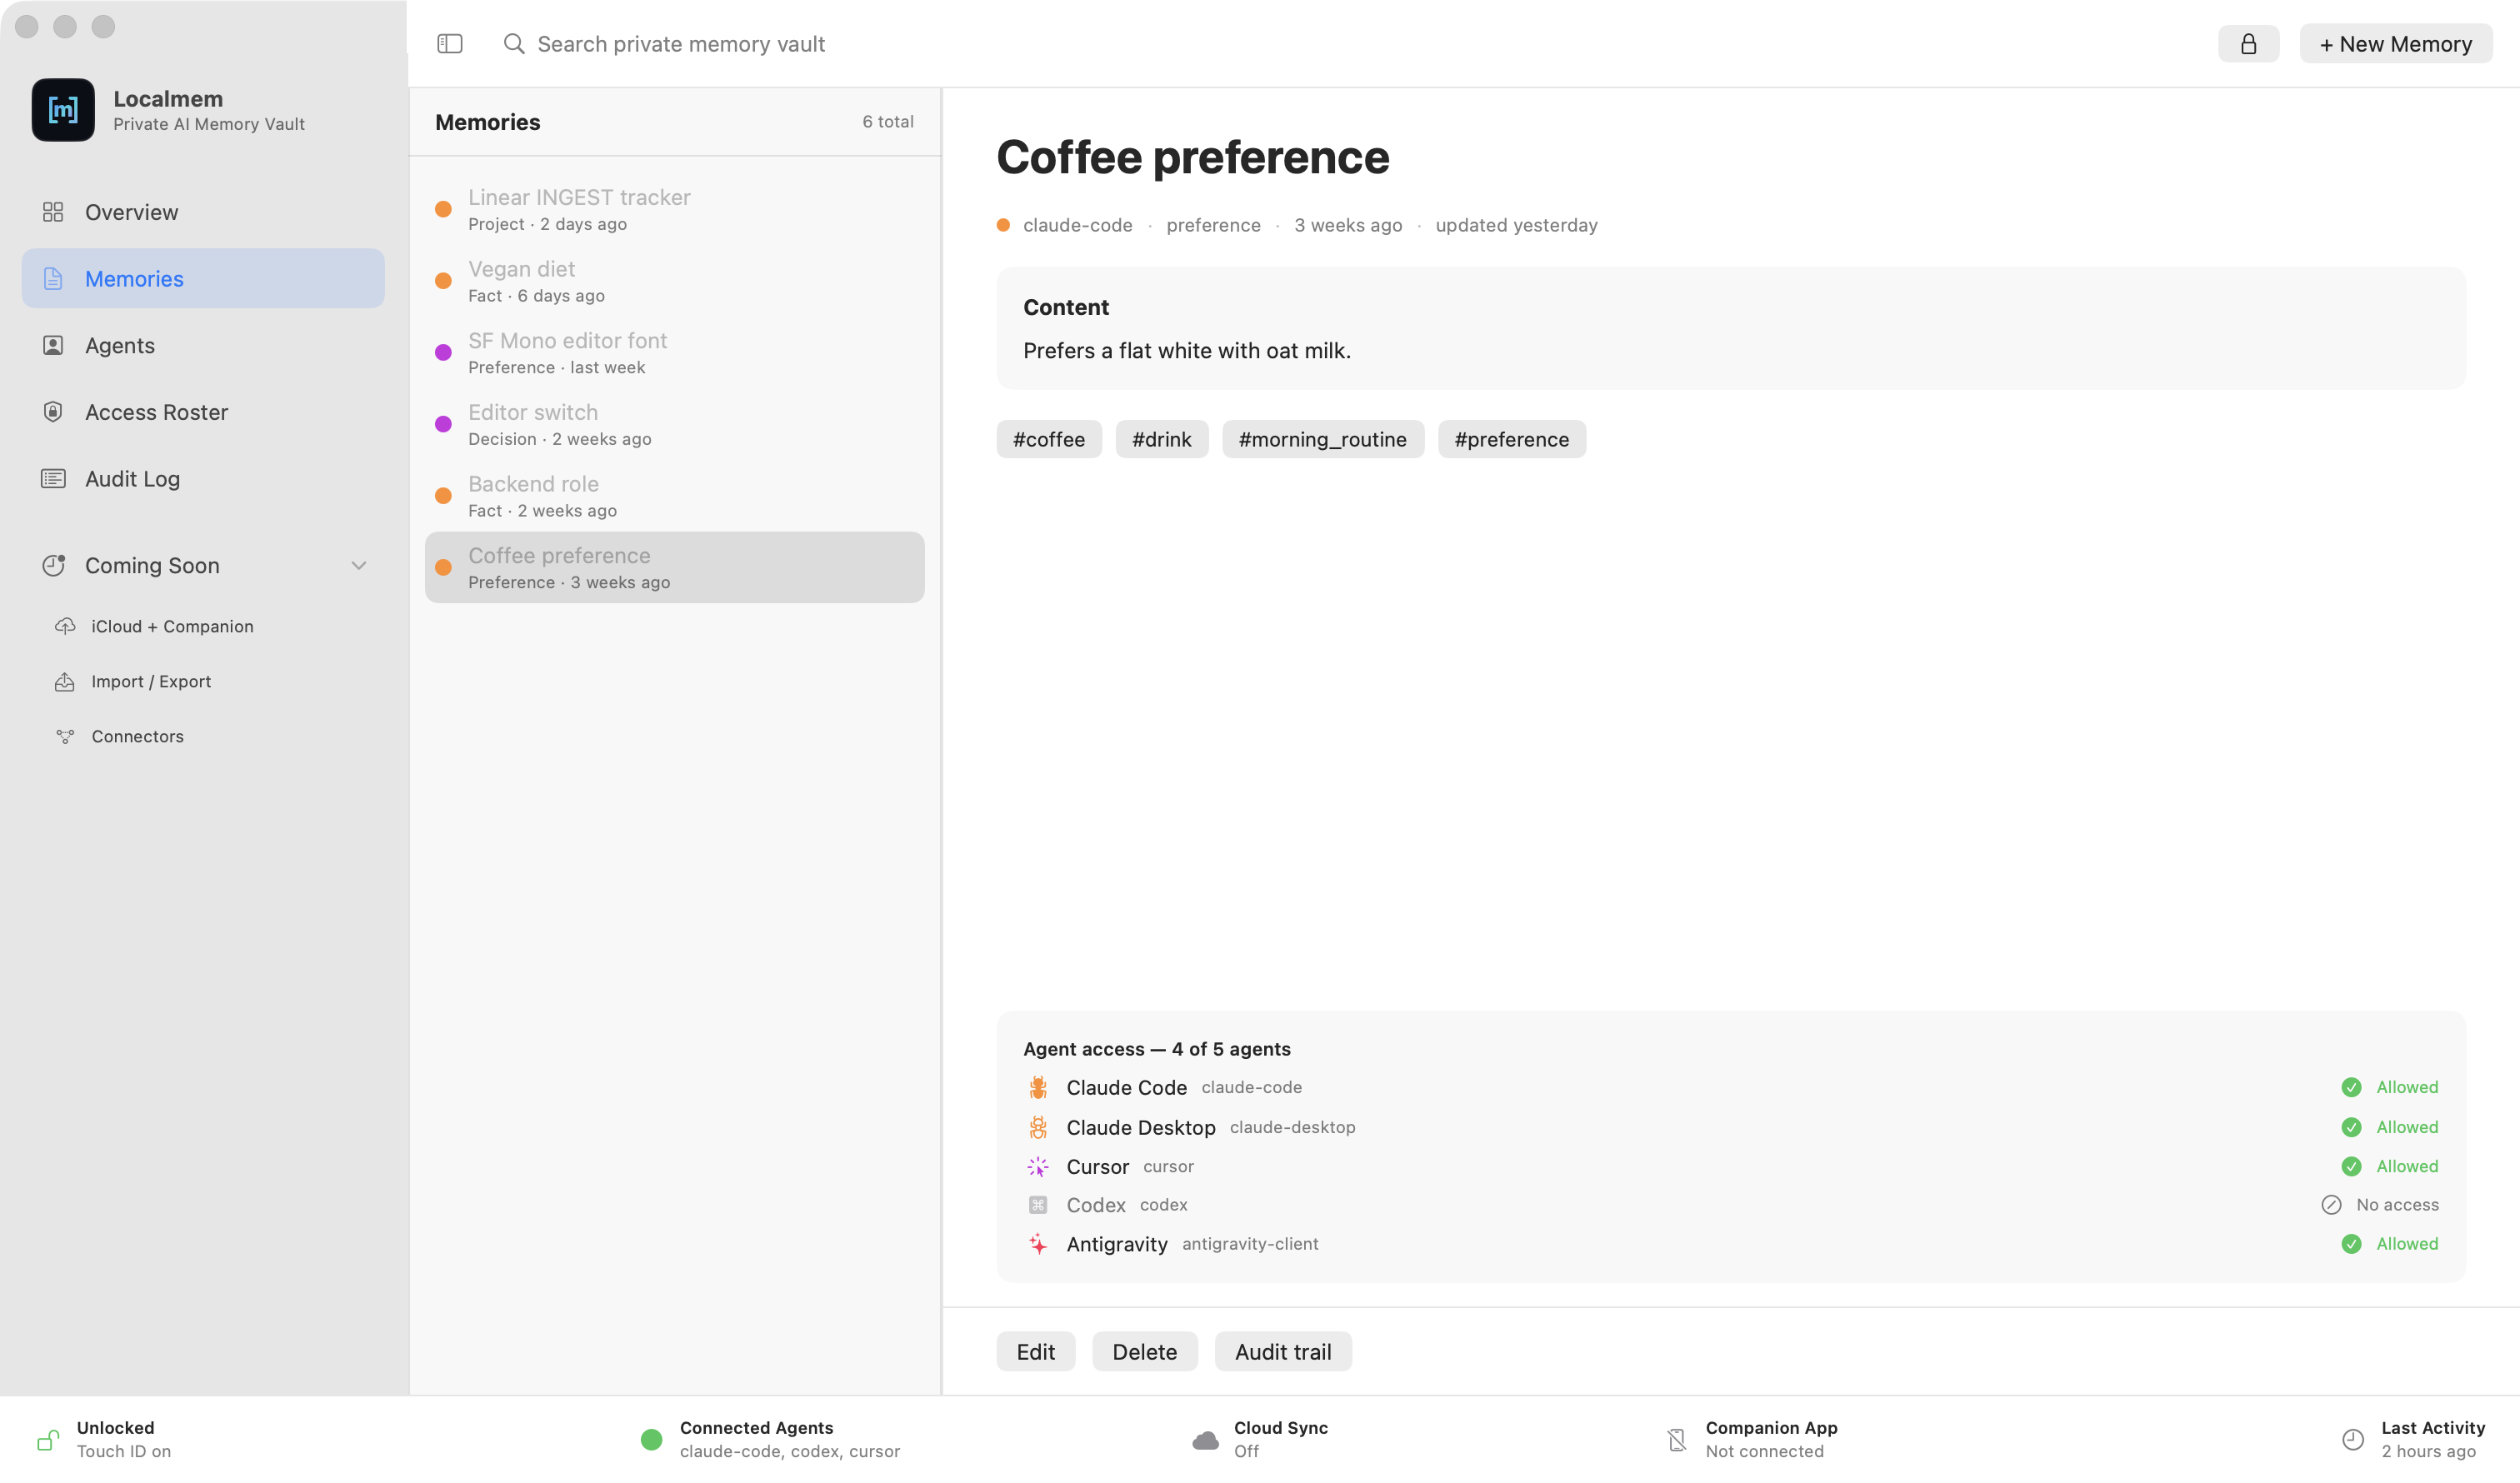Click the Agents person icon

coord(53,345)
